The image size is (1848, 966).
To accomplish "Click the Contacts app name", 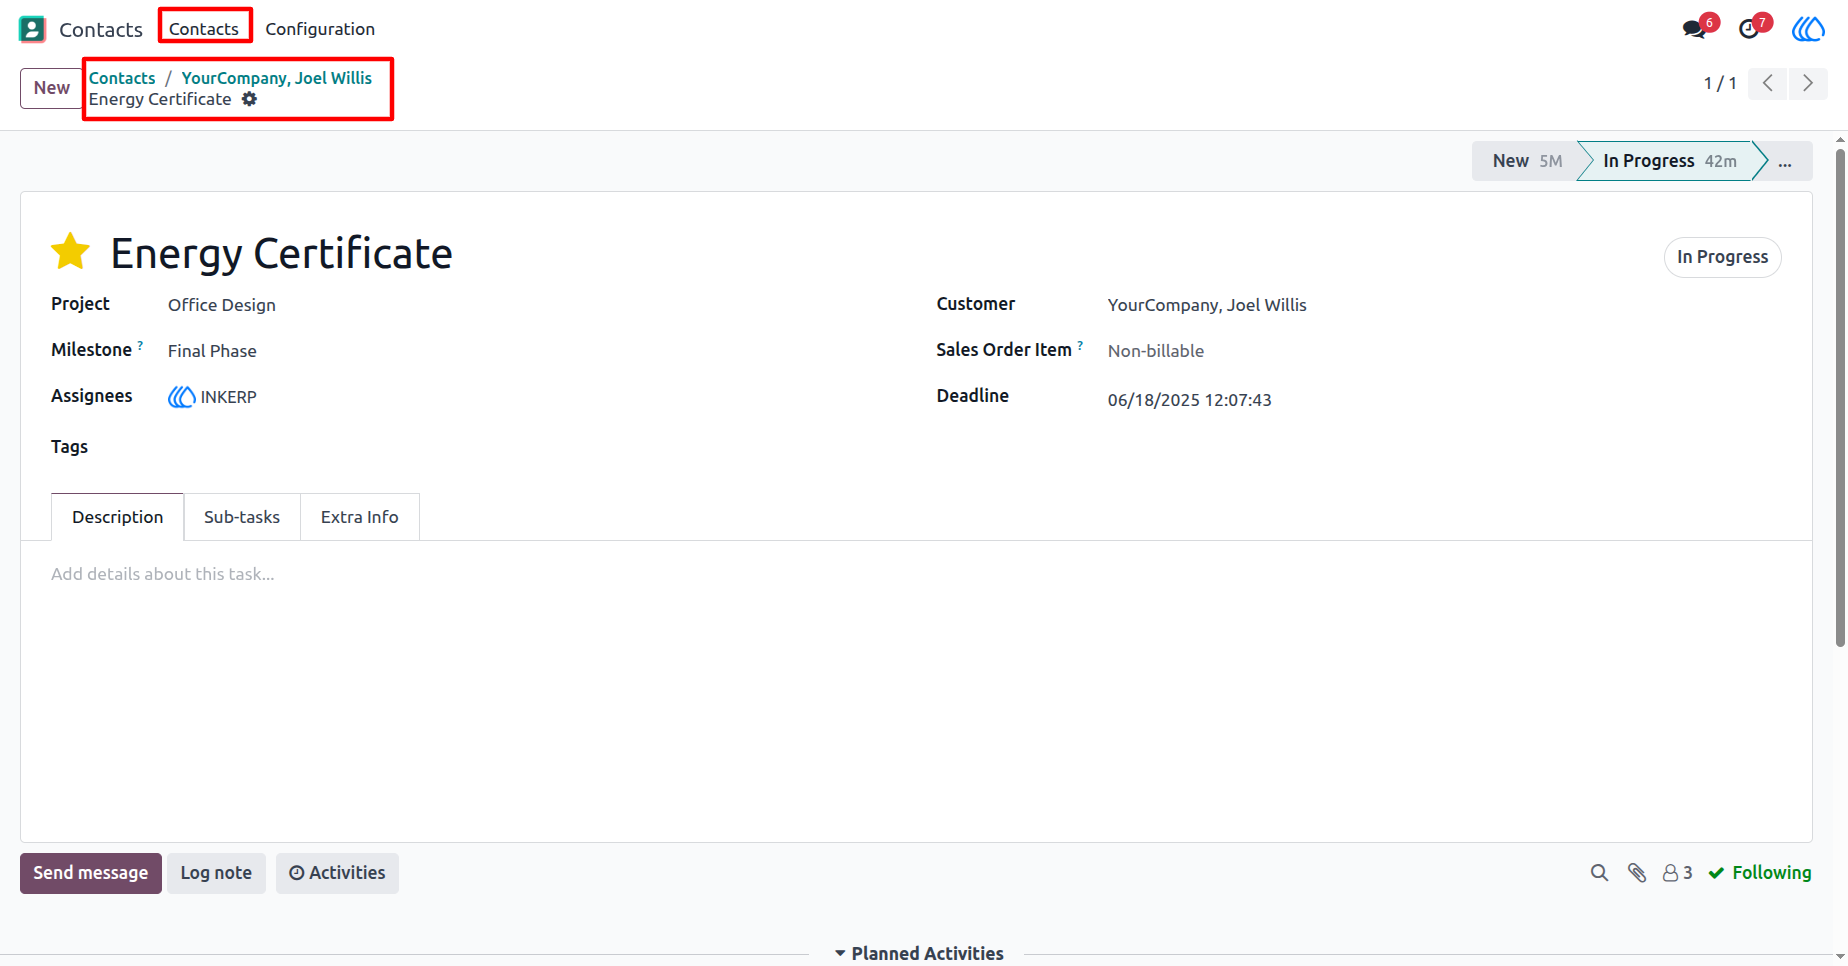I will [x=101, y=30].
